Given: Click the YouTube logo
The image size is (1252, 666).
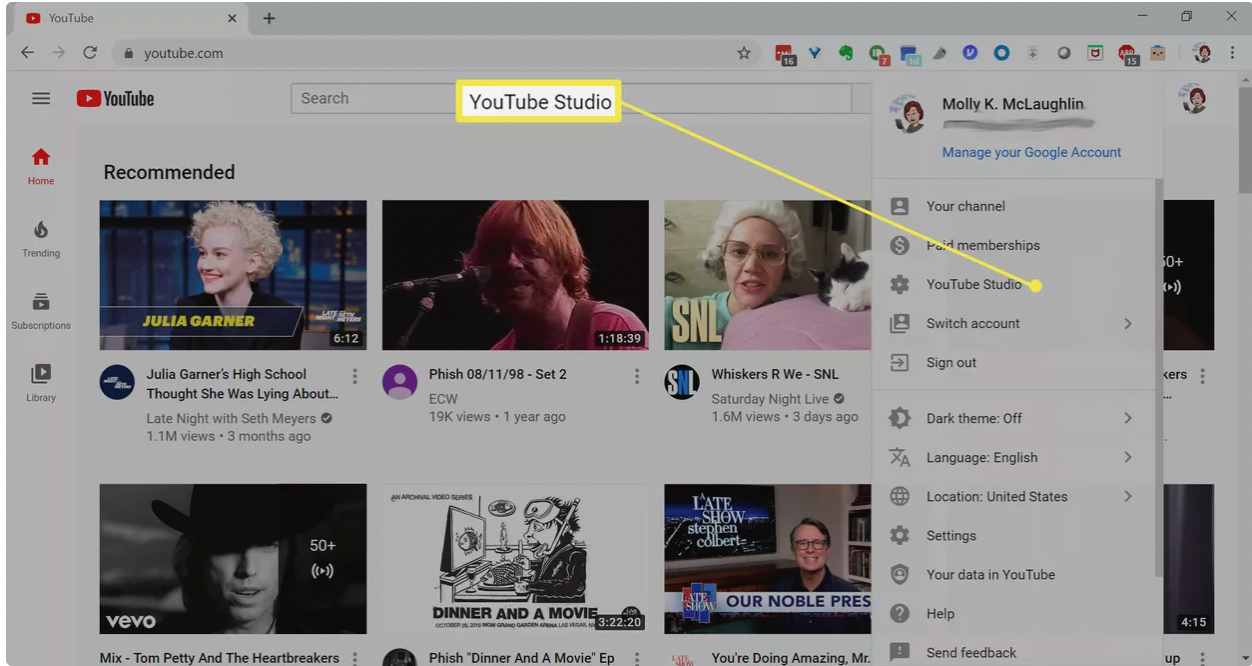Looking at the screenshot, I should pos(116,98).
